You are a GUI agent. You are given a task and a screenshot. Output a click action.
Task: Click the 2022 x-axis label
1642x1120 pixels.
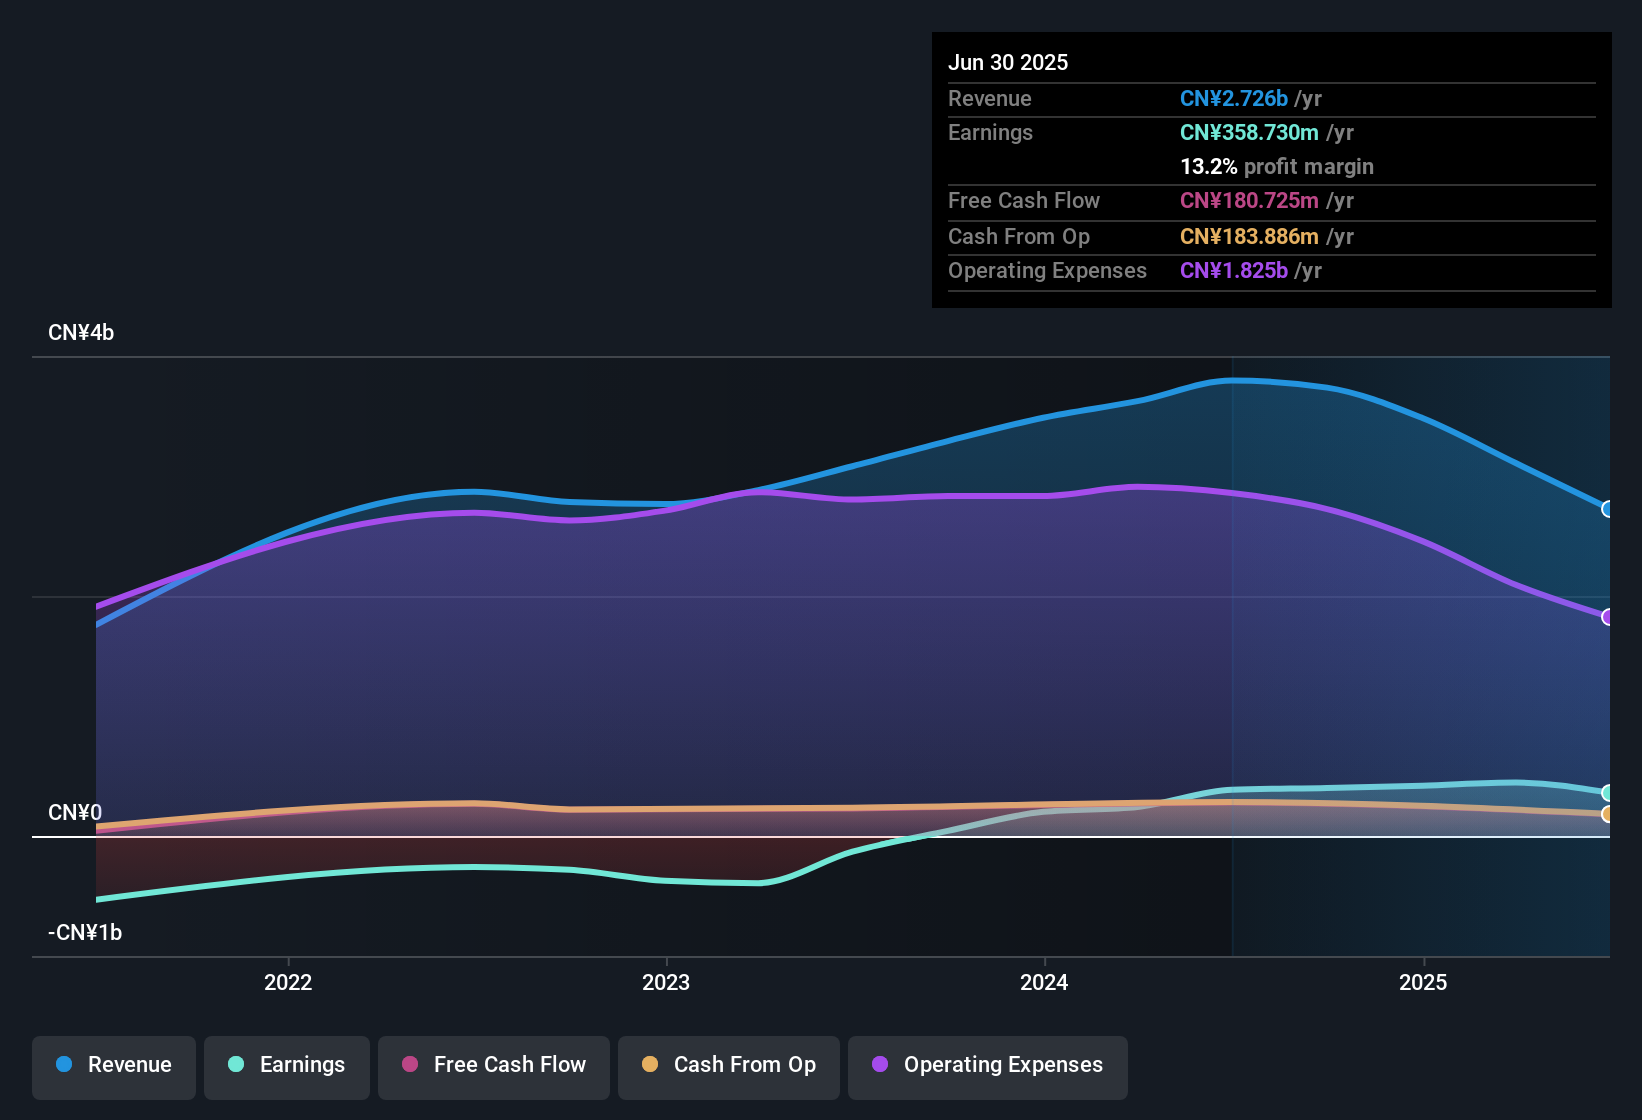[x=288, y=983]
